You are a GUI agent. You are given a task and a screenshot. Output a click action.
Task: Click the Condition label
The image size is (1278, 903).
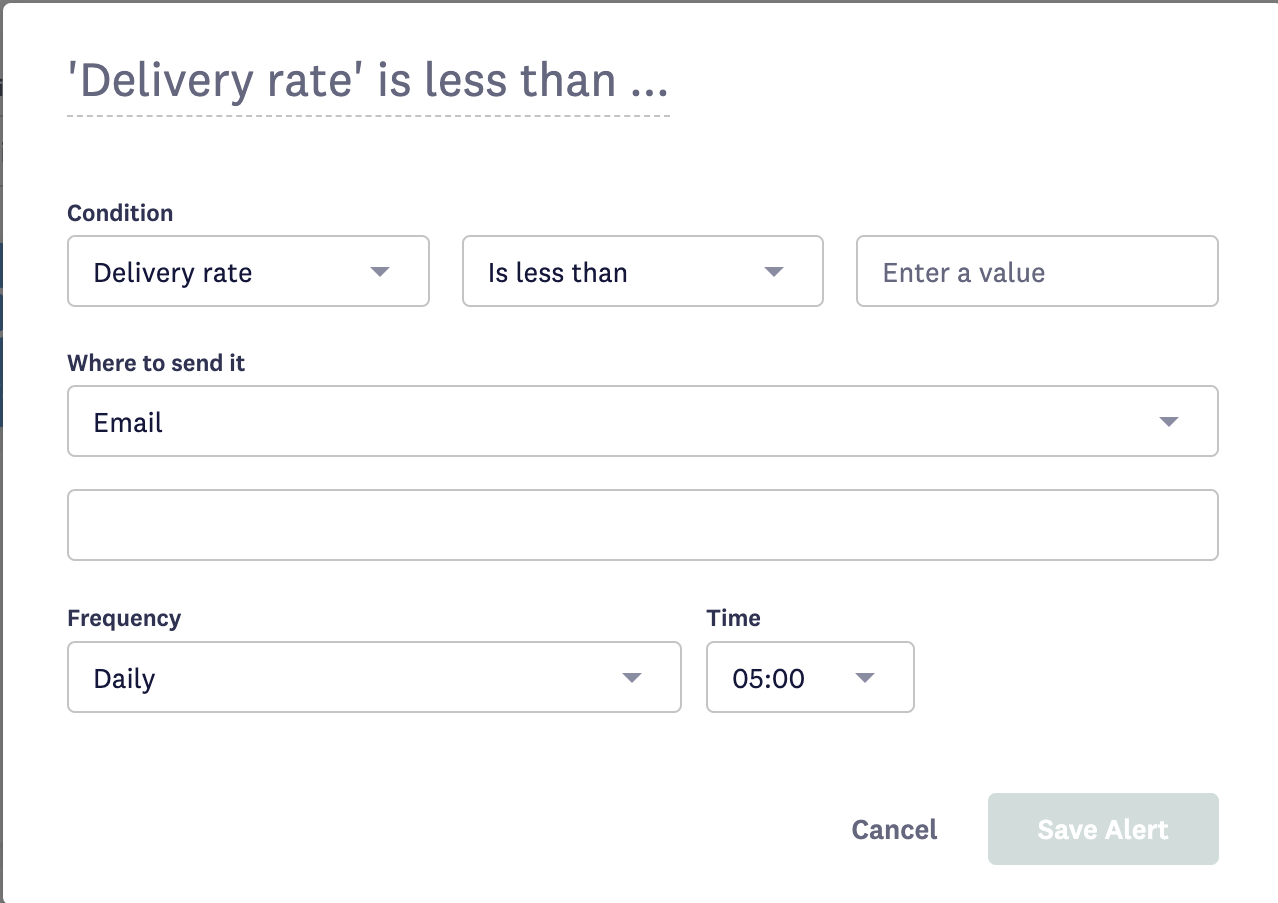click(x=120, y=213)
